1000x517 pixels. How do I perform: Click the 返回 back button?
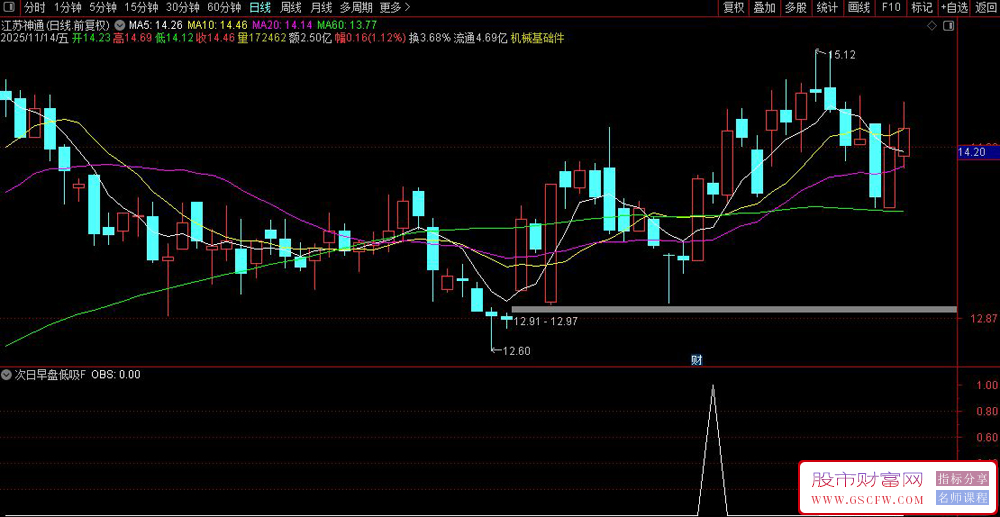click(985, 7)
